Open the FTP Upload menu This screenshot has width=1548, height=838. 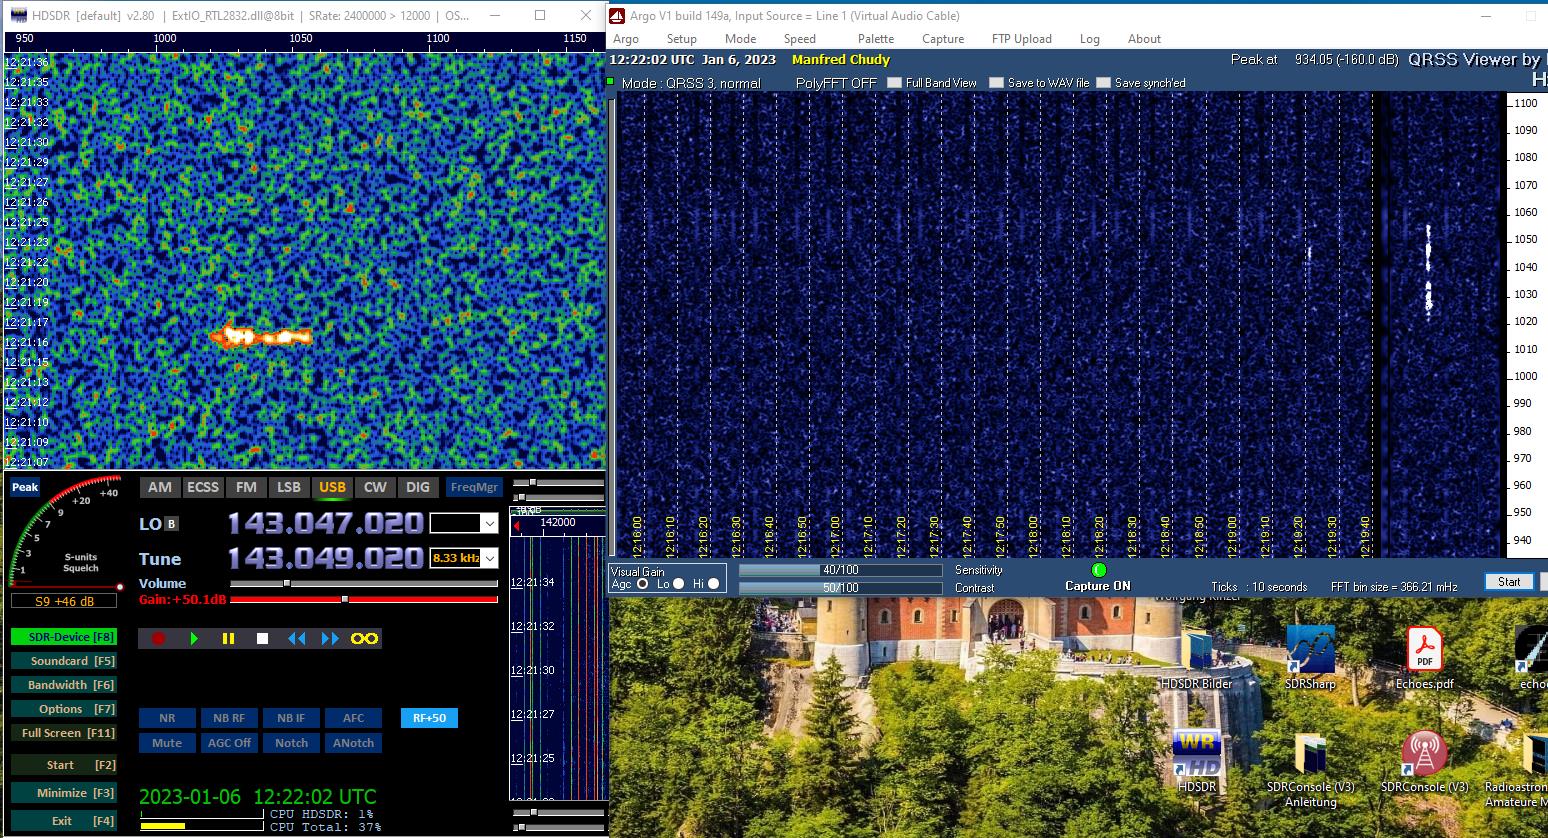pyautogui.click(x=1021, y=39)
